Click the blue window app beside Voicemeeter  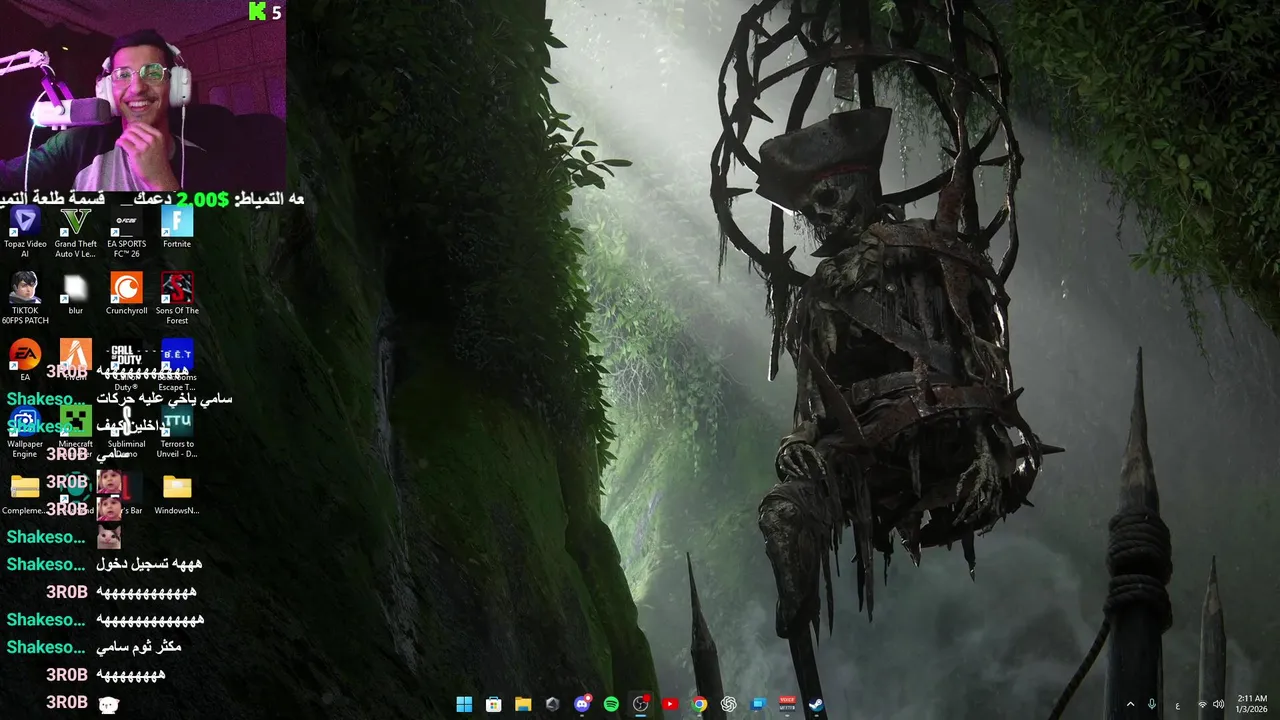[759, 704]
